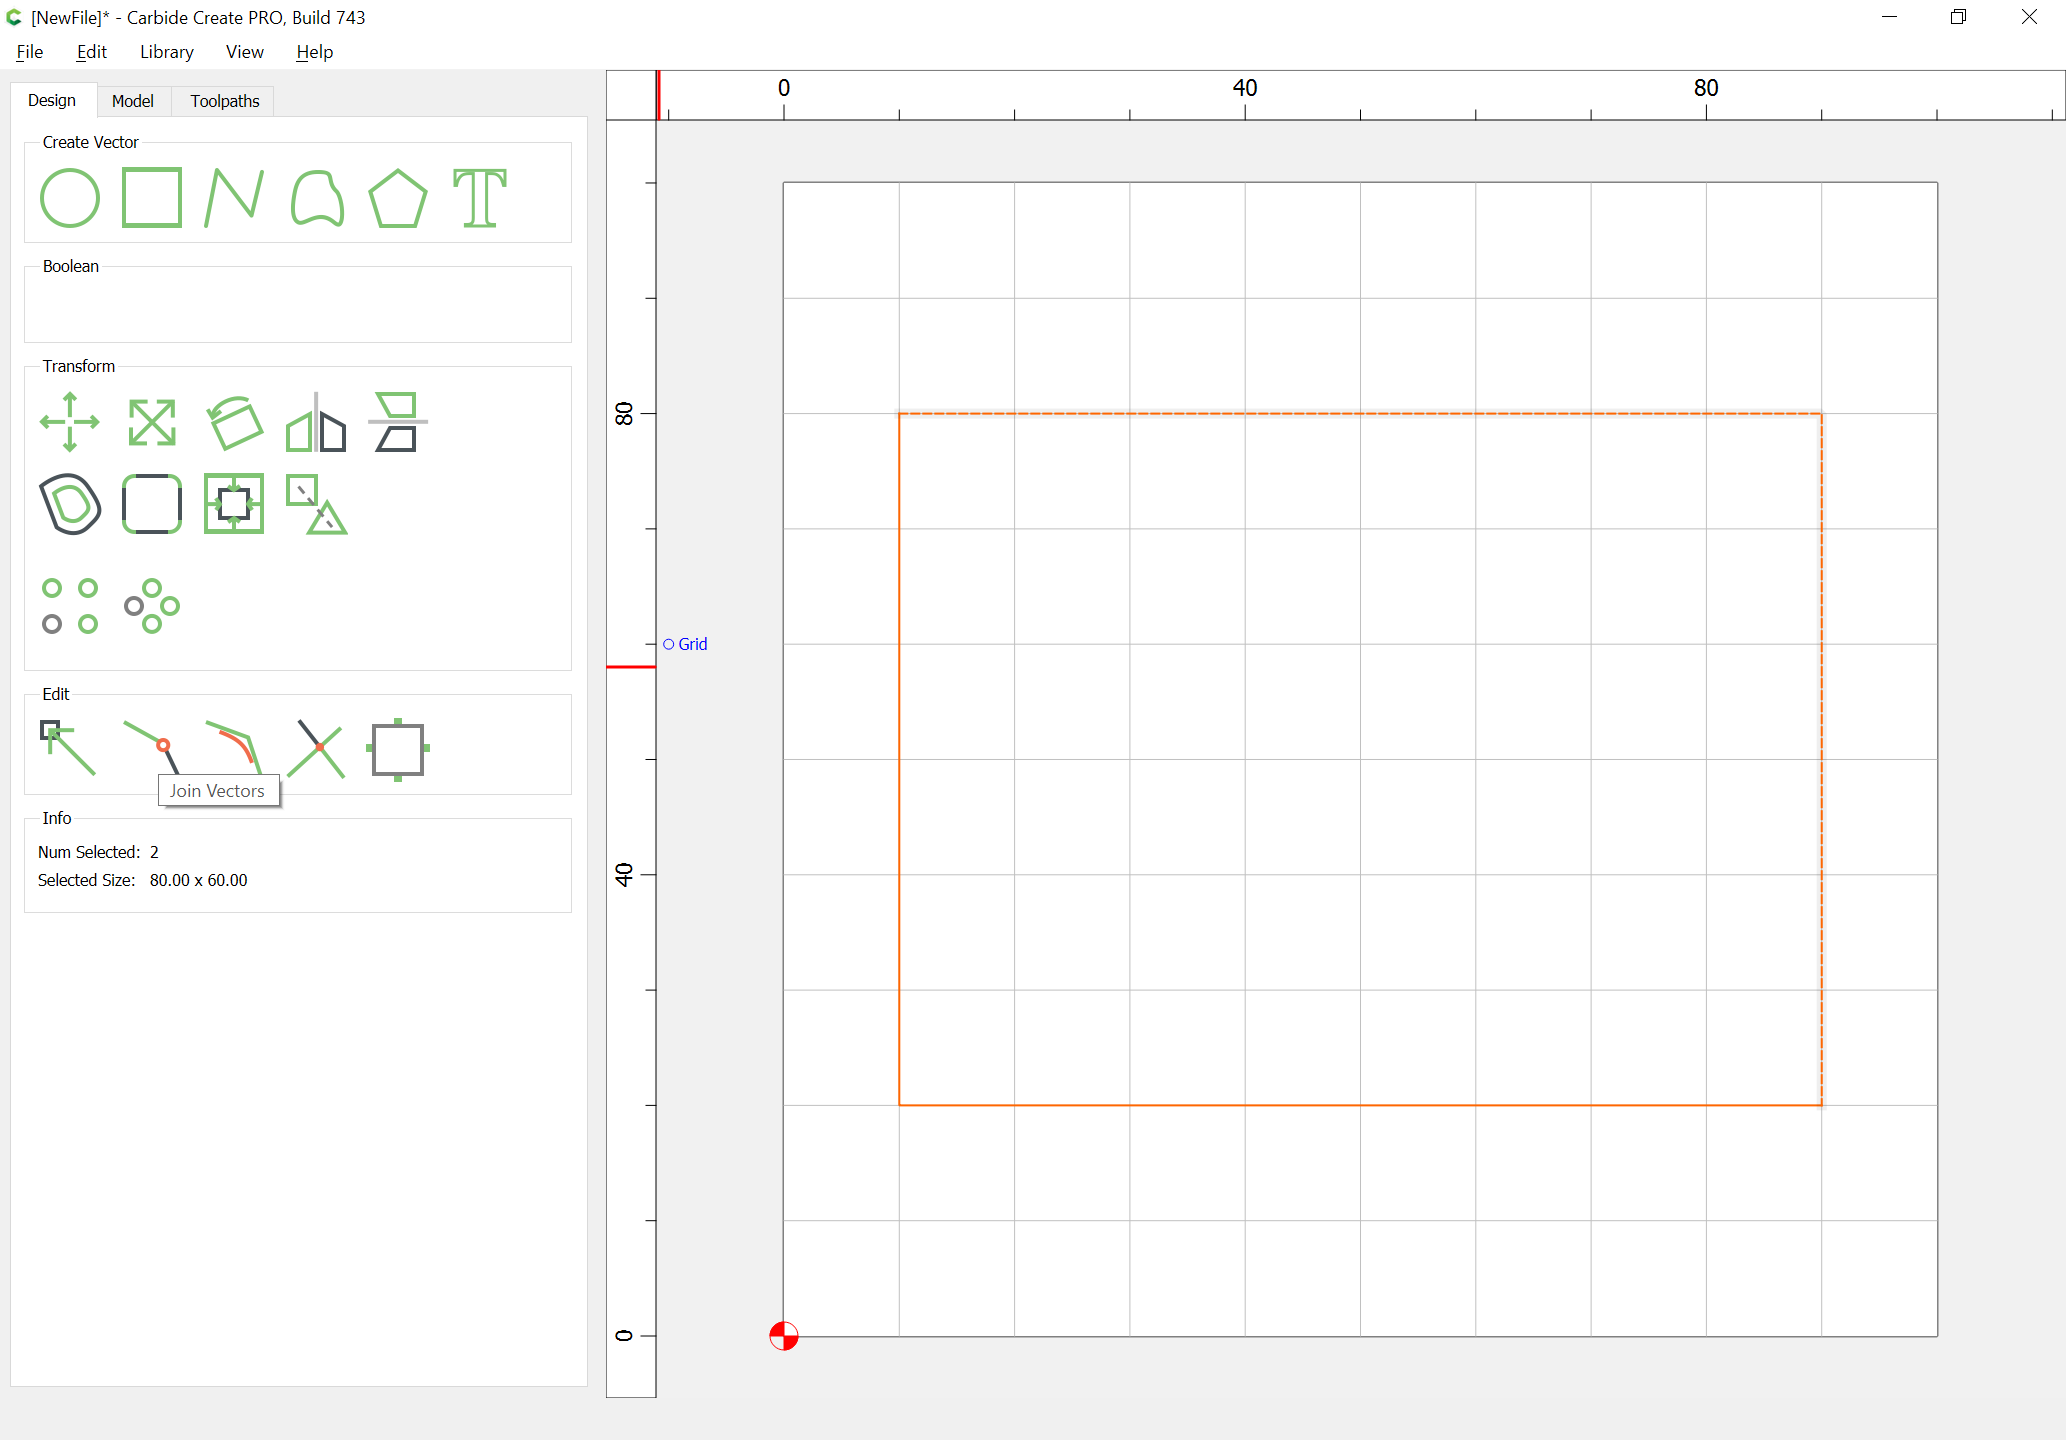Click the horizontal ruler label 40

click(1245, 88)
